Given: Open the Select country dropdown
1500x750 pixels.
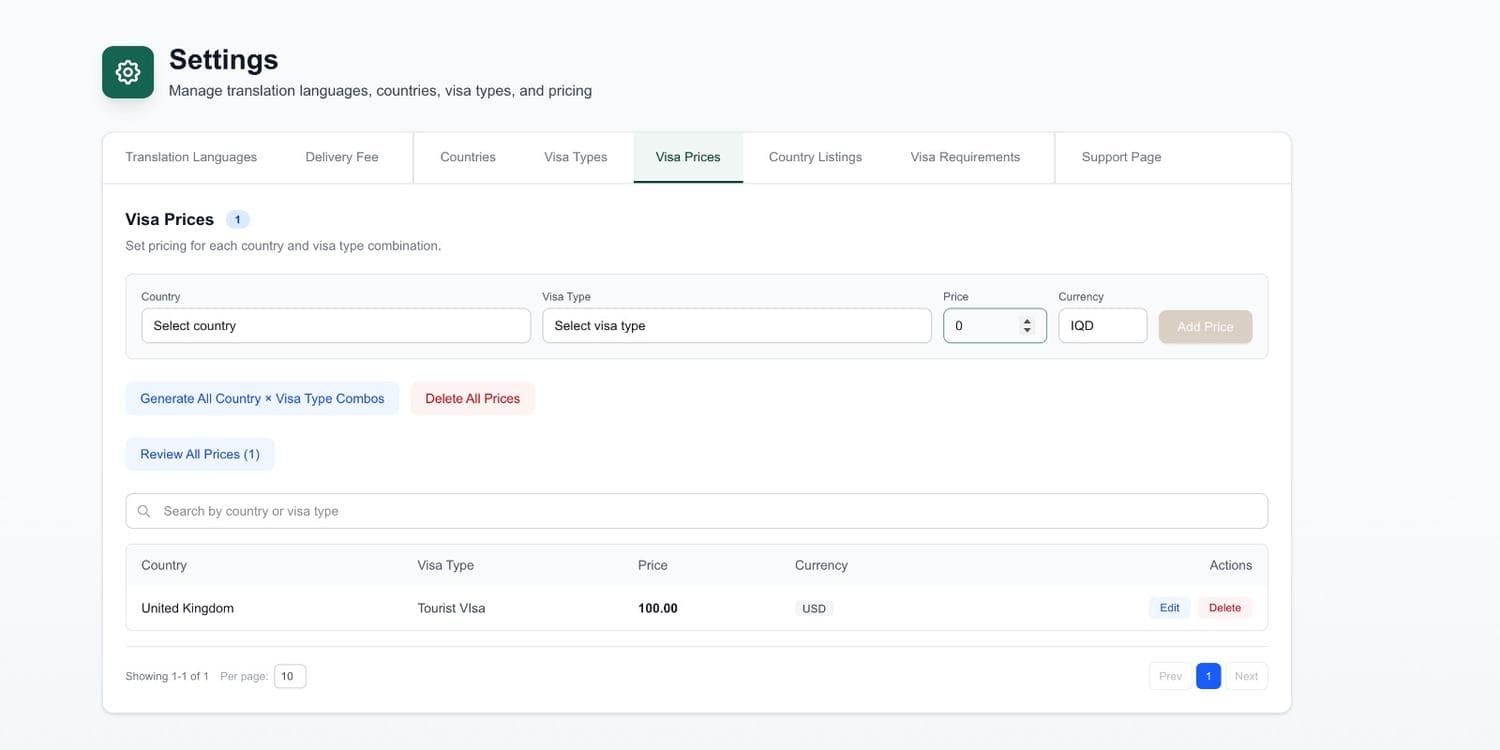Looking at the screenshot, I should click(336, 326).
